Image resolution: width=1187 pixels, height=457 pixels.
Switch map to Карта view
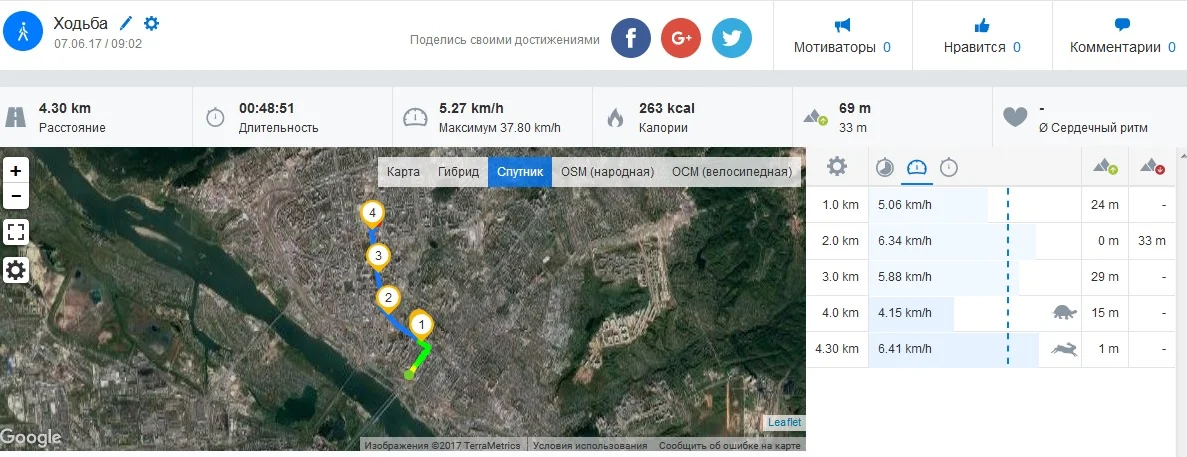tap(403, 172)
